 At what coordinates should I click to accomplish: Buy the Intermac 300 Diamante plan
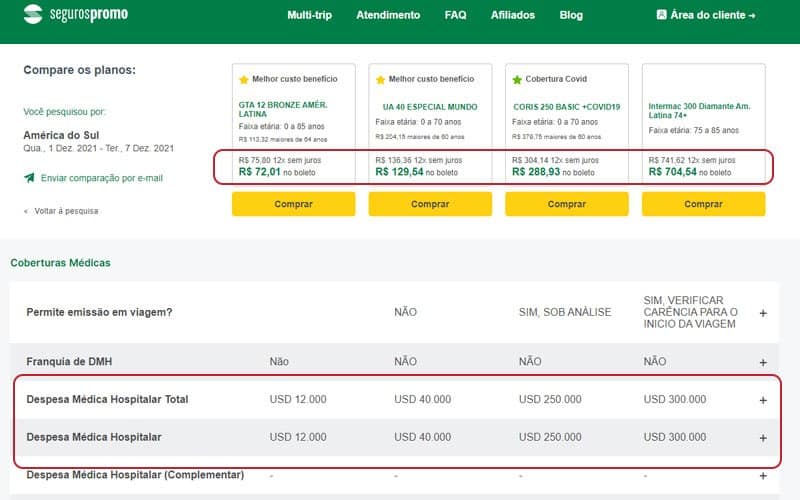704,204
